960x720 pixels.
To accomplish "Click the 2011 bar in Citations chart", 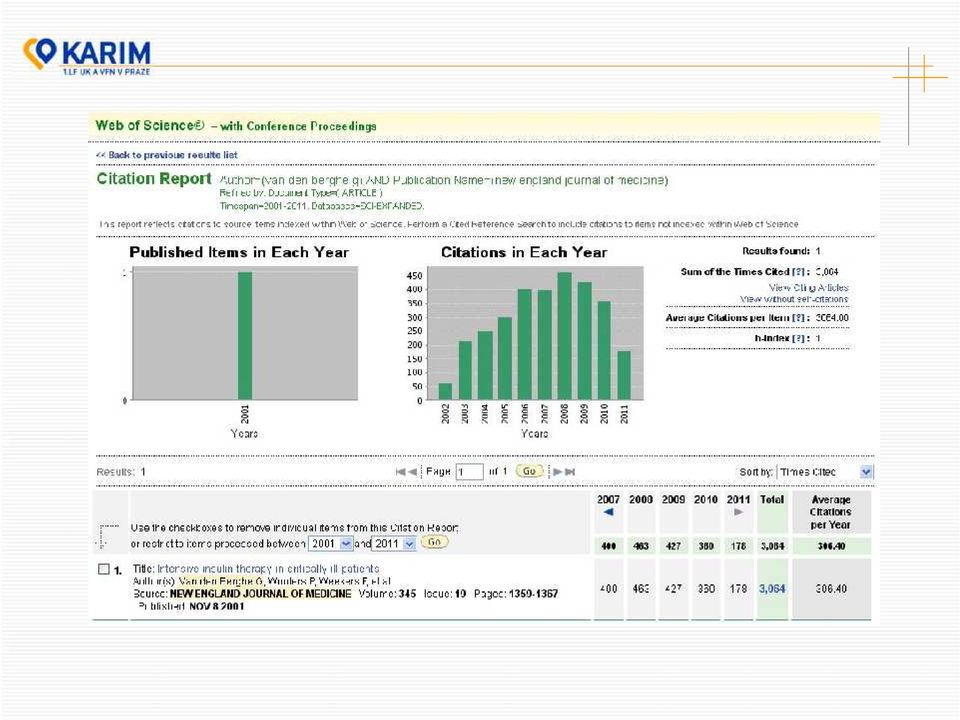I will click(624, 376).
